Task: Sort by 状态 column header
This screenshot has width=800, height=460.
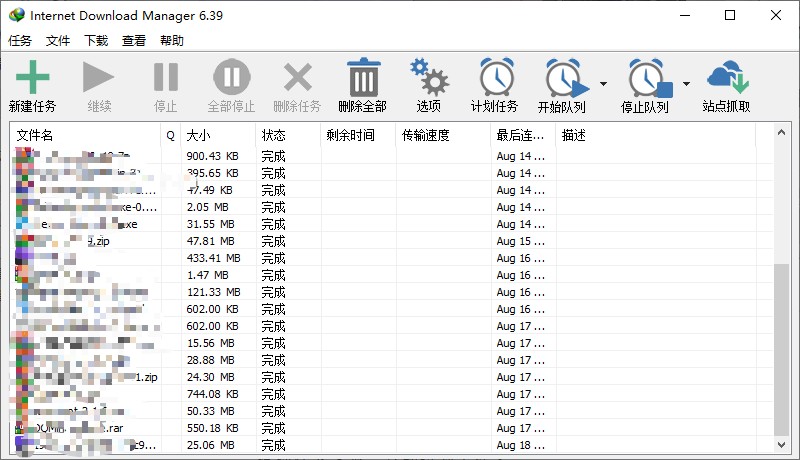Action: coord(288,135)
